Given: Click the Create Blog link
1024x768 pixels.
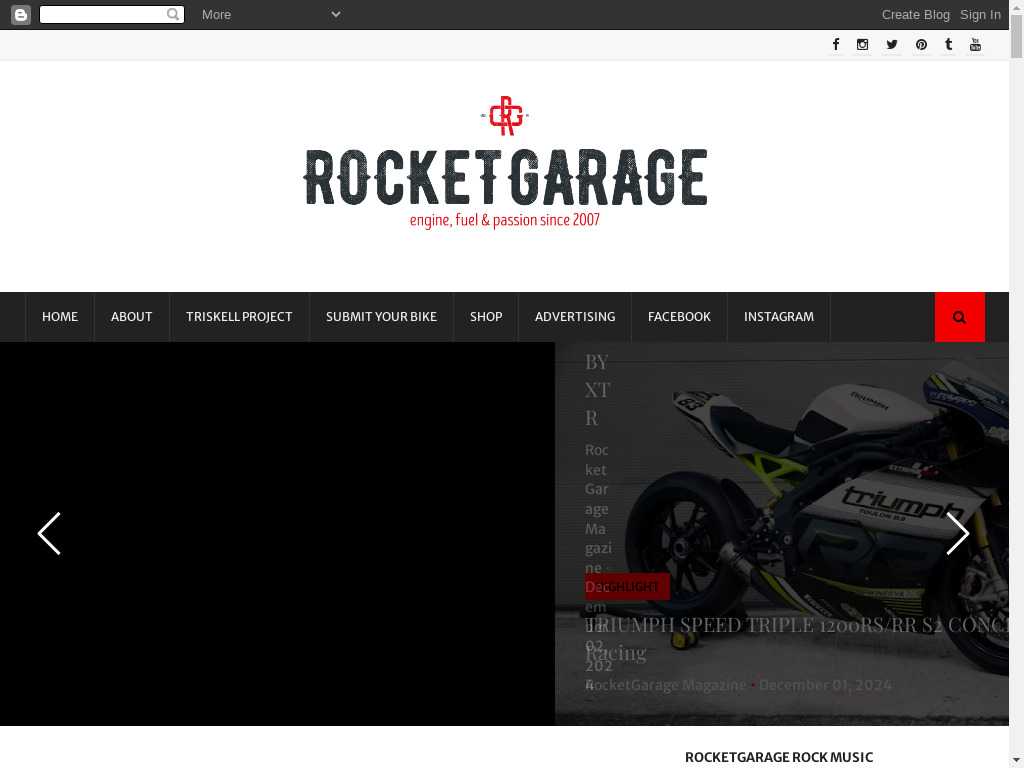Looking at the screenshot, I should (916, 14).
